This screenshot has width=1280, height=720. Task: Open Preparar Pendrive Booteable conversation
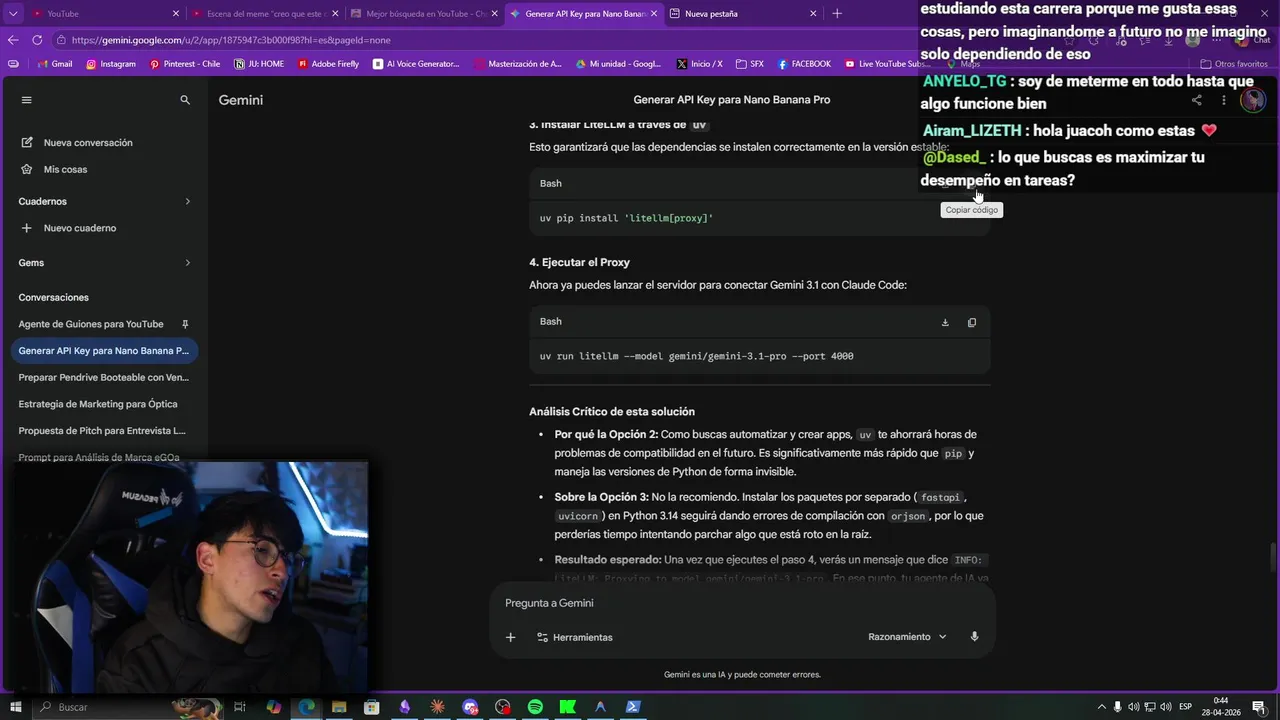tap(104, 378)
